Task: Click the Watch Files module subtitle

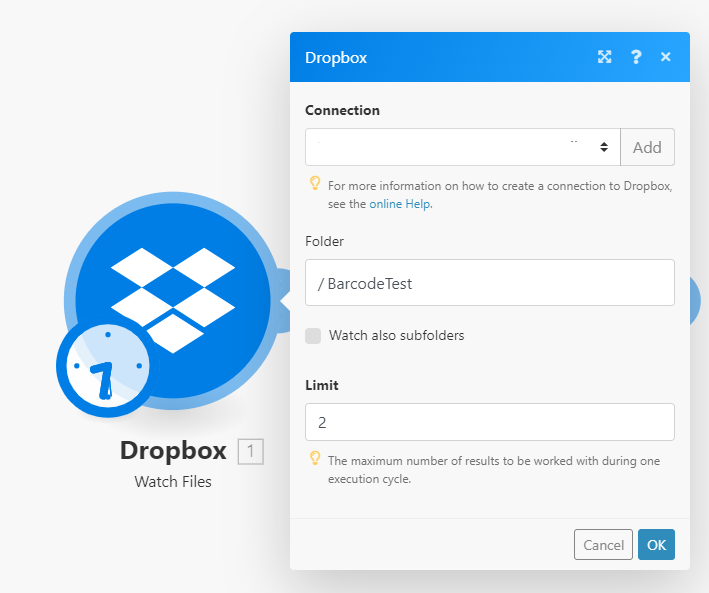Action: coord(173,482)
